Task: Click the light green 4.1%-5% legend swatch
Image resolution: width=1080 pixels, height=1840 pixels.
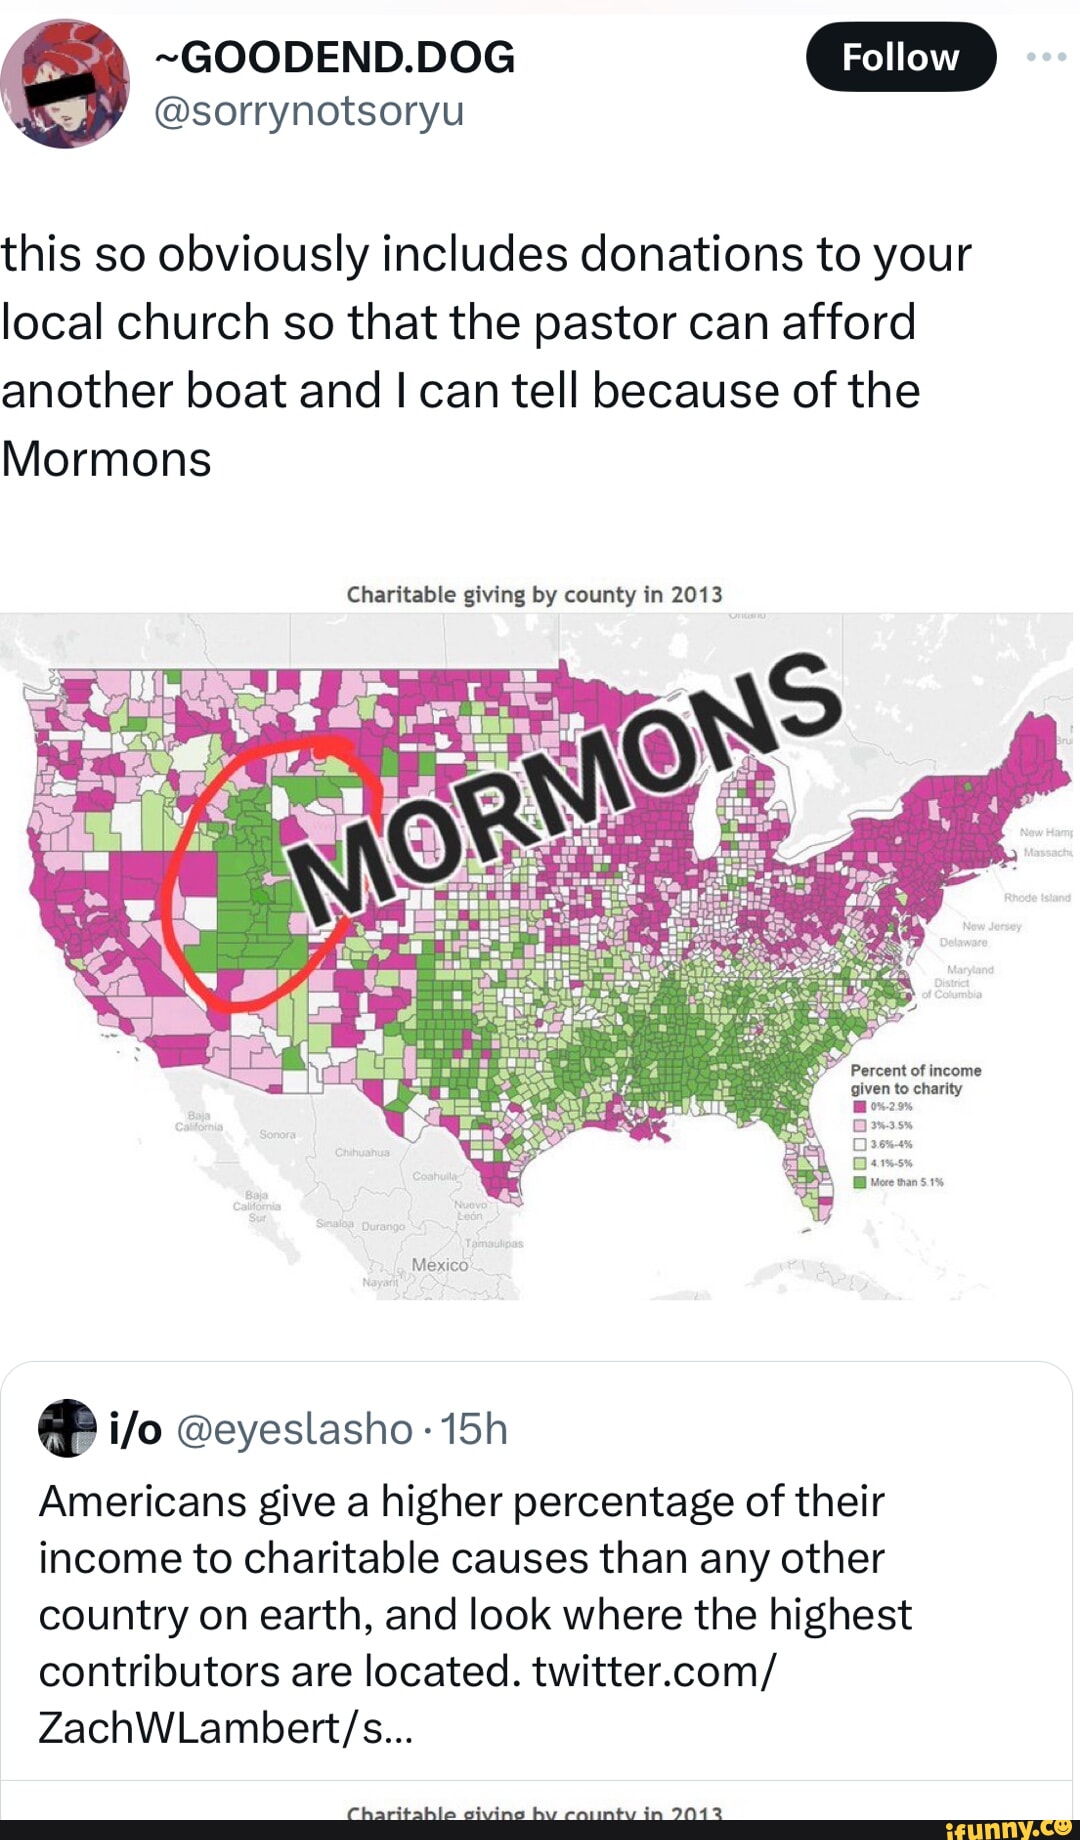Action: [858, 1163]
